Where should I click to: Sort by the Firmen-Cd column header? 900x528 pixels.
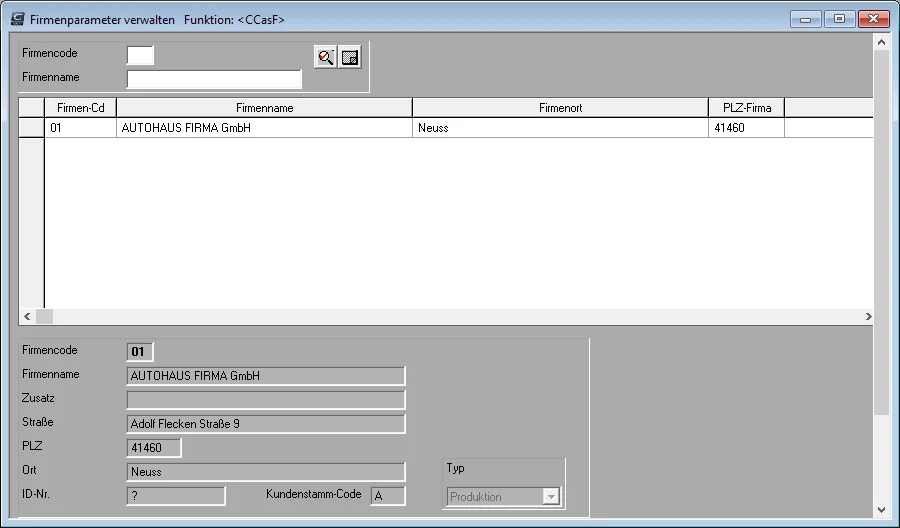[80, 108]
